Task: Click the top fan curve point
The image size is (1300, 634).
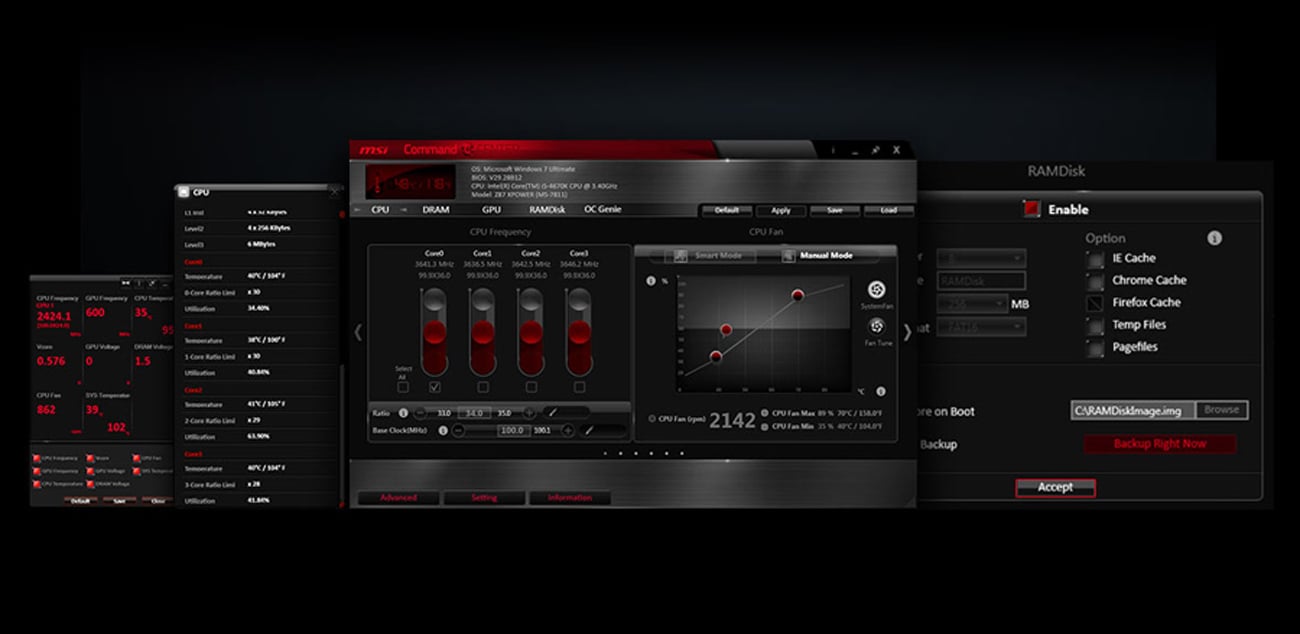Action: 797,295
